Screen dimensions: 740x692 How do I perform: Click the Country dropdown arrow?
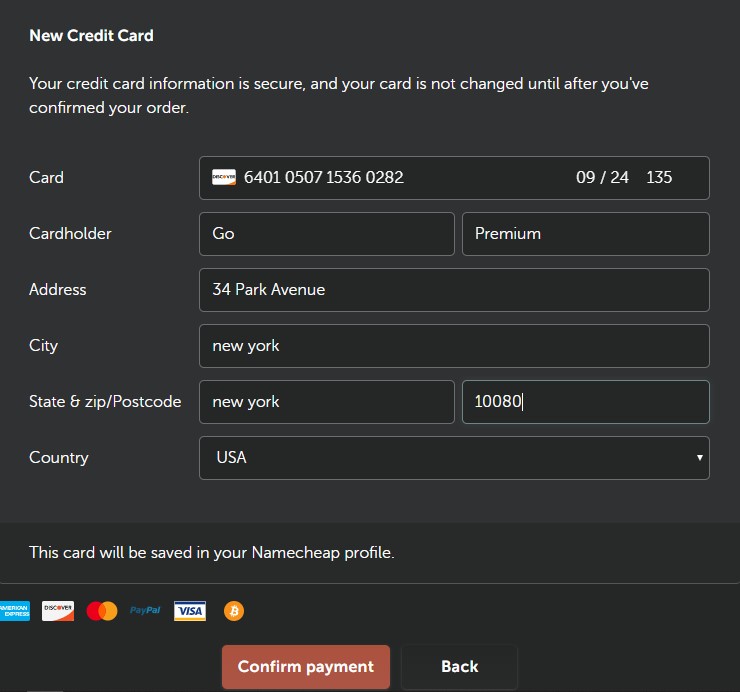pyautogui.click(x=699, y=457)
